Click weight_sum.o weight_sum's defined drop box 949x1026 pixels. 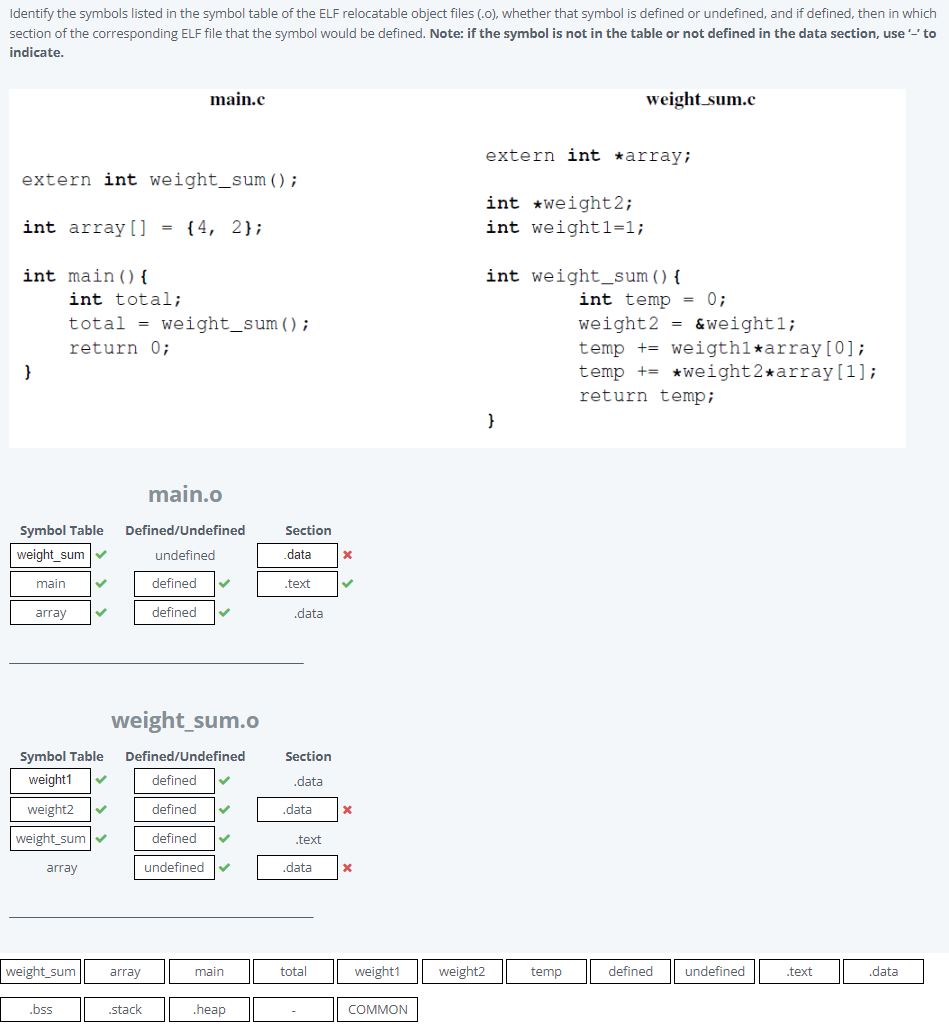pyautogui.click(x=174, y=838)
